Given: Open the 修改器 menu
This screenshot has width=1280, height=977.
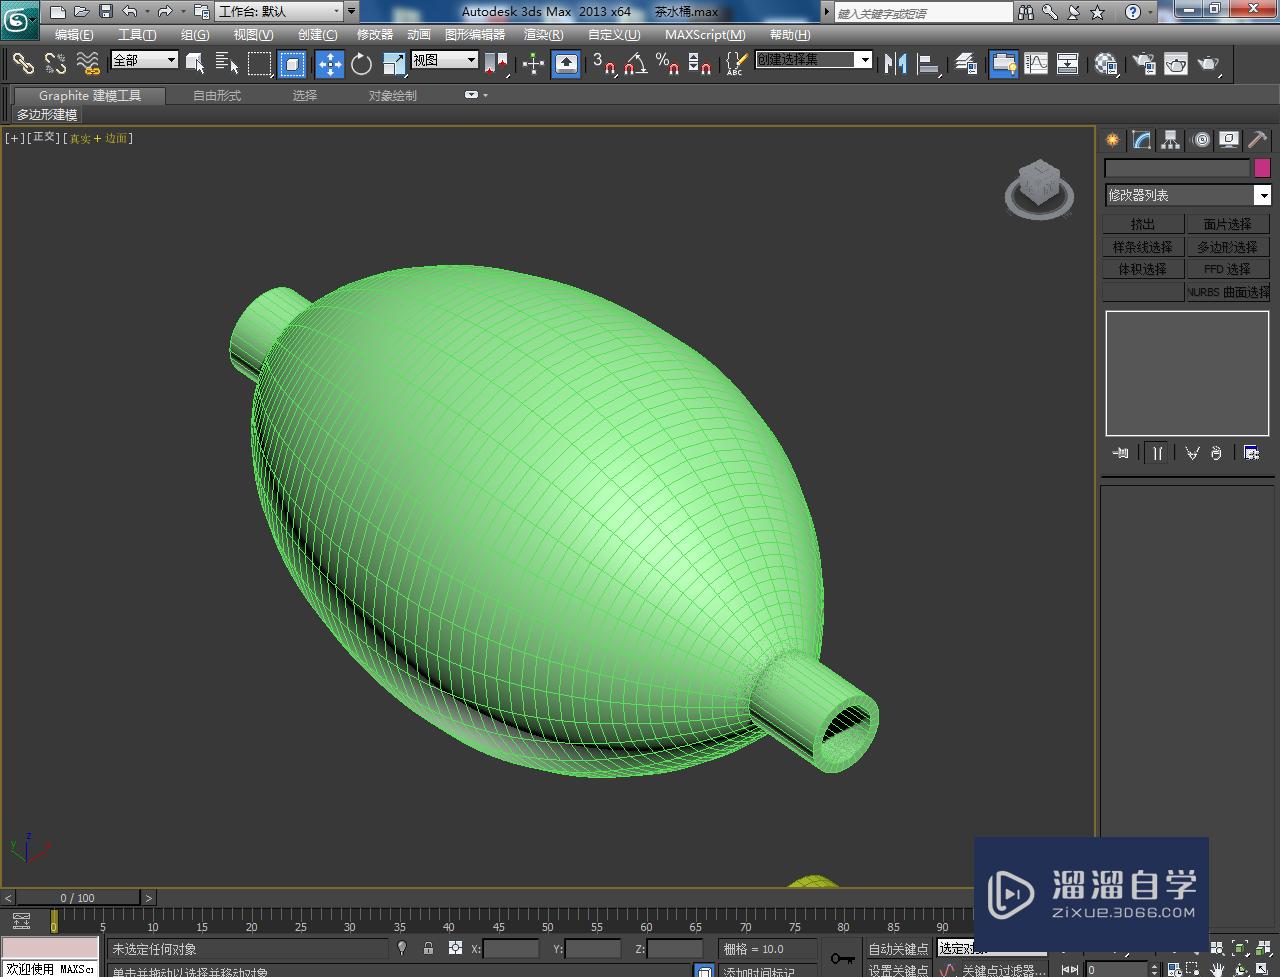Looking at the screenshot, I should (375, 34).
